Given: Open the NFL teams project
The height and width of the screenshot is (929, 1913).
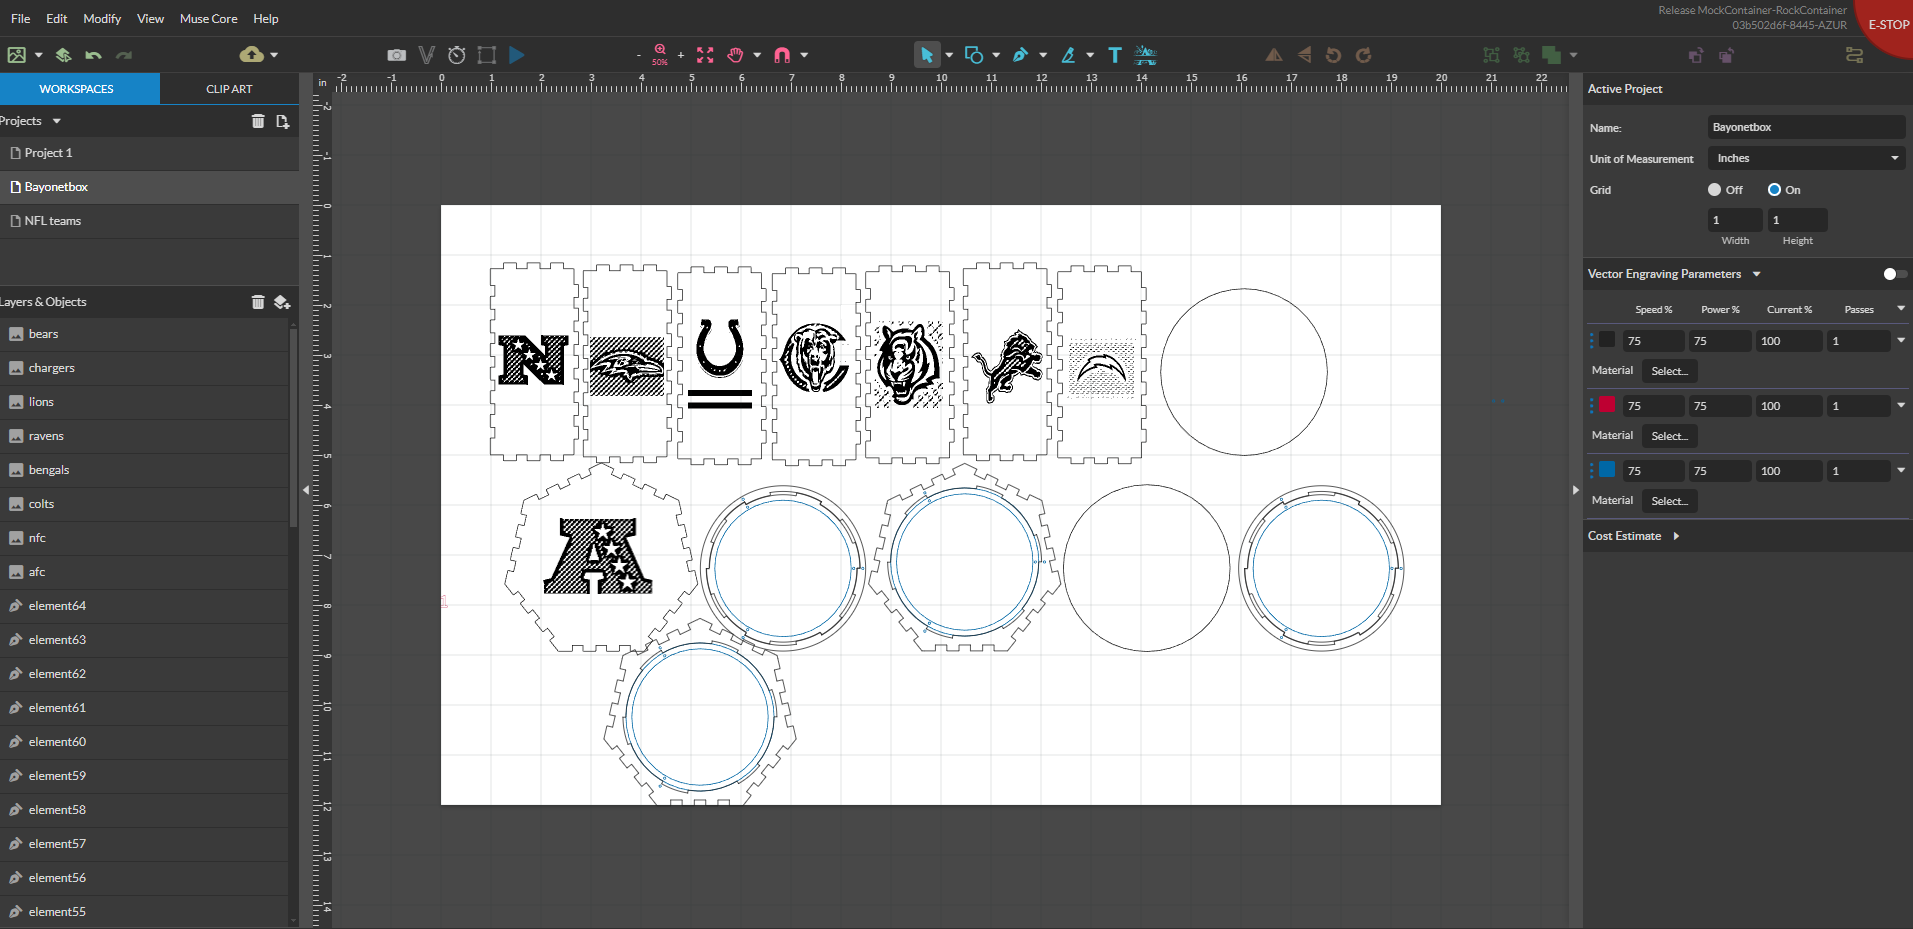Looking at the screenshot, I should [x=149, y=221].
